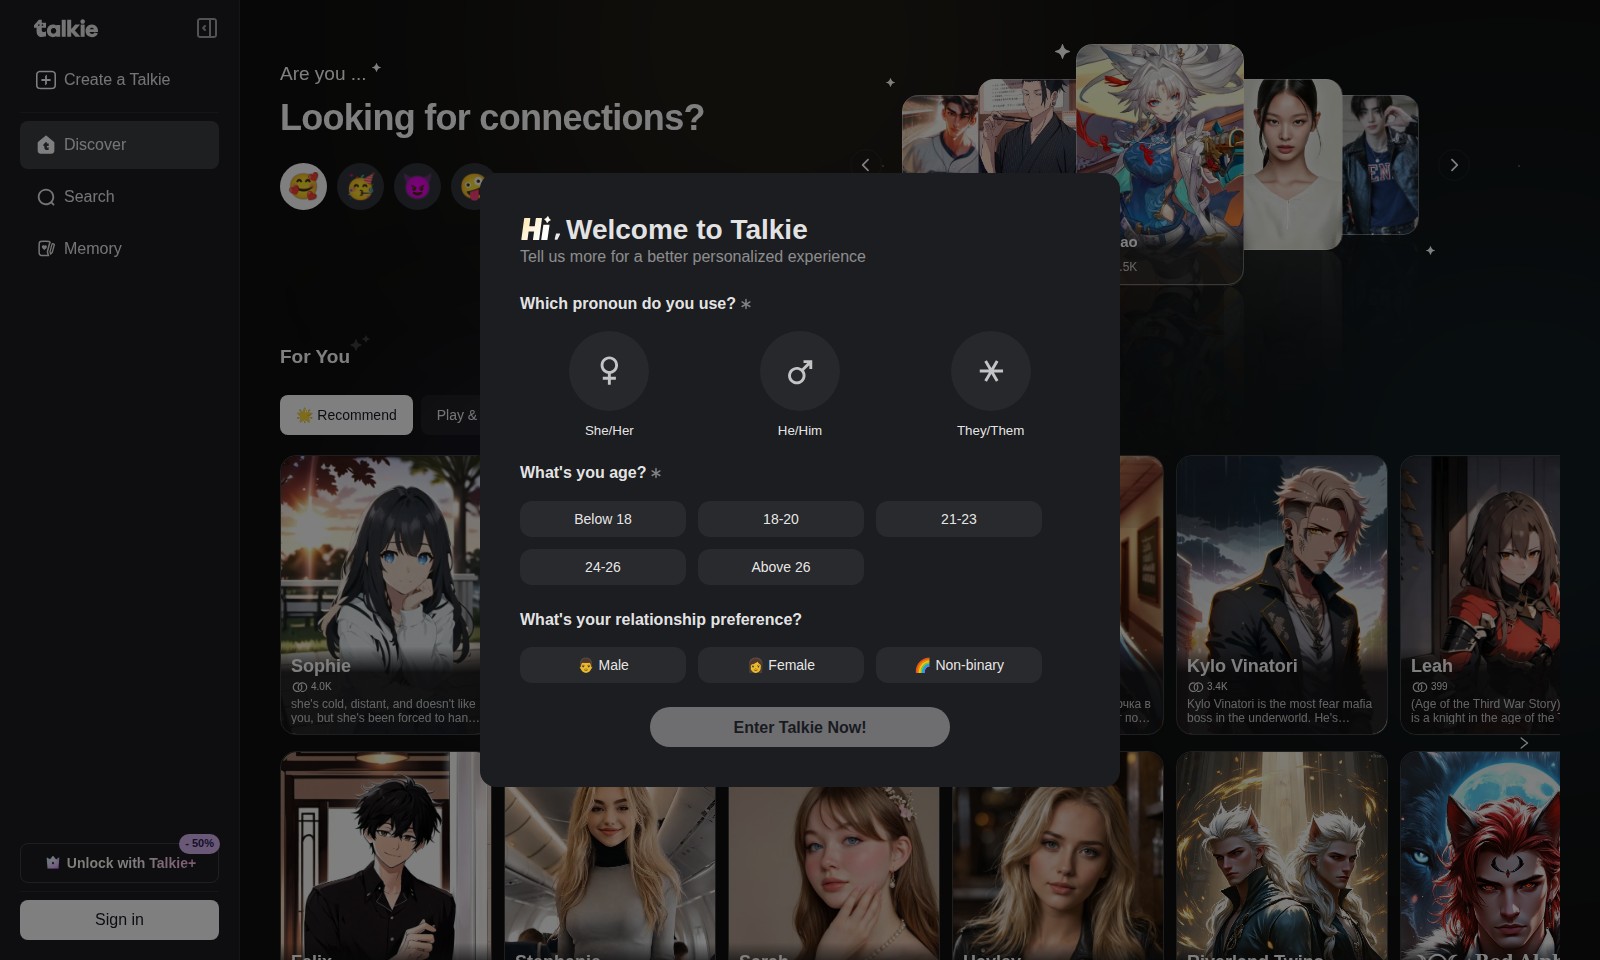Pick Male relationship preference
This screenshot has height=960, width=1600.
603,665
